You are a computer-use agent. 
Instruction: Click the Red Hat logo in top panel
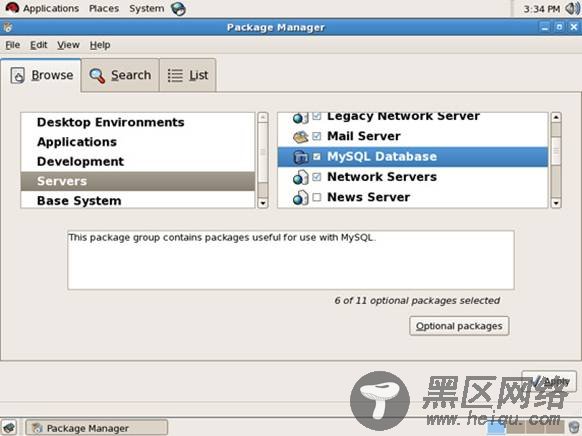pyautogui.click(x=12, y=8)
